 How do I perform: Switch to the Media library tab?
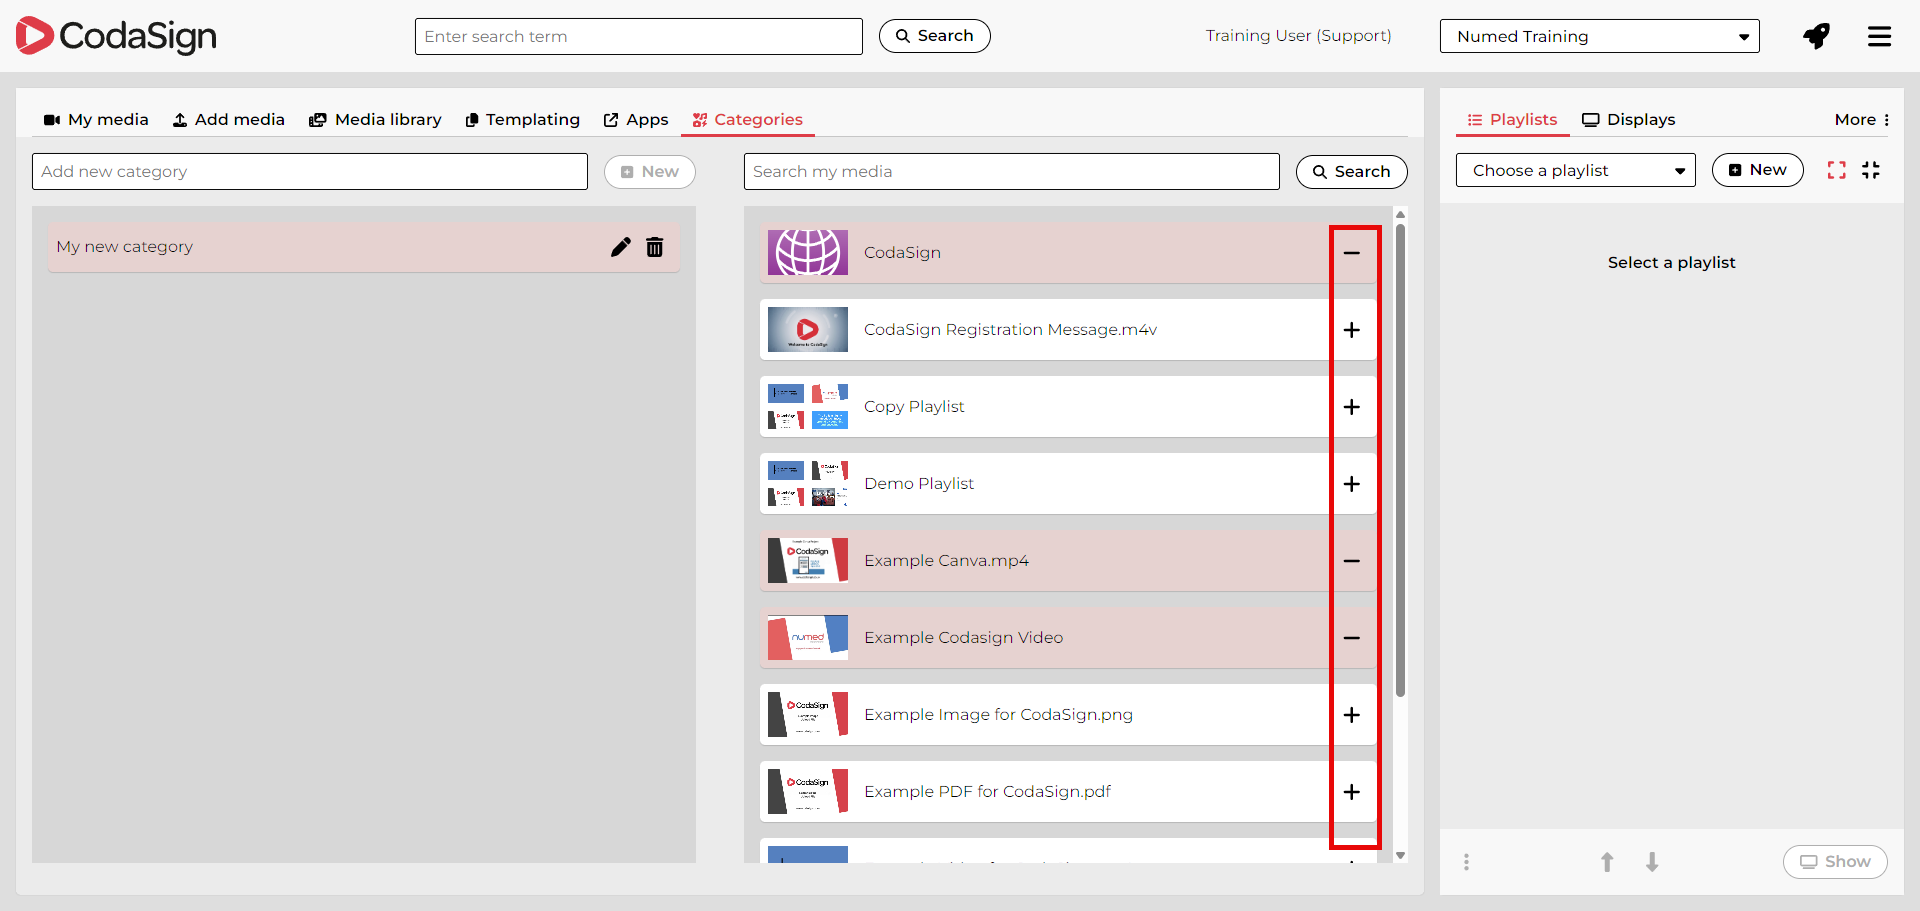coord(376,120)
